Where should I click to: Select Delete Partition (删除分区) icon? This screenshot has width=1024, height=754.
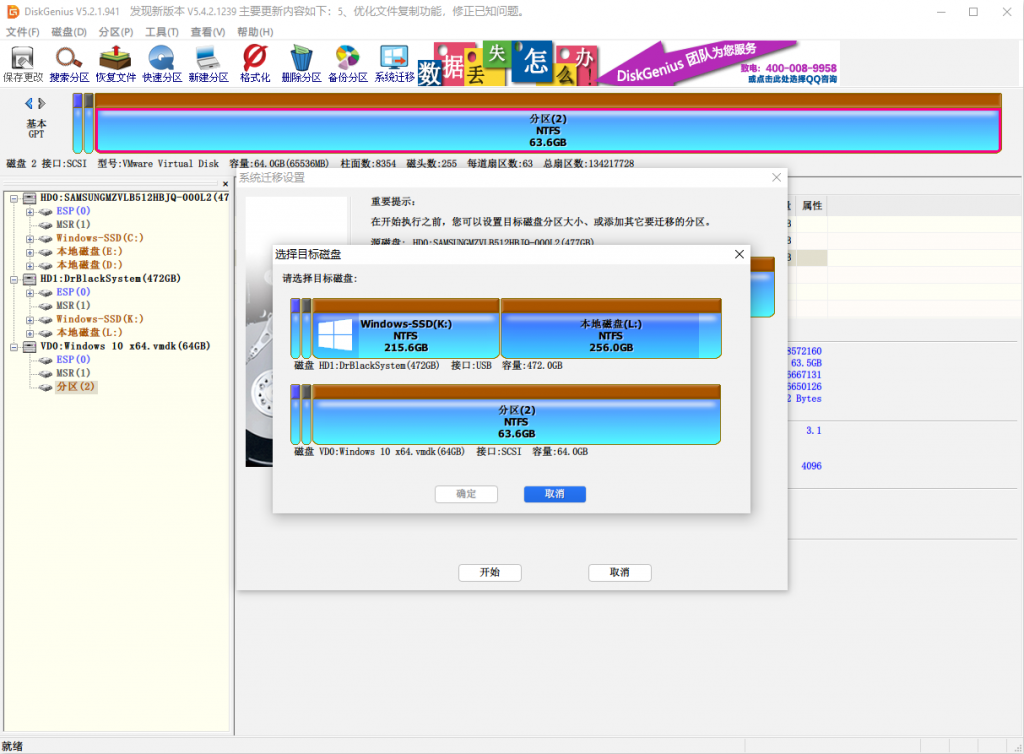click(301, 63)
